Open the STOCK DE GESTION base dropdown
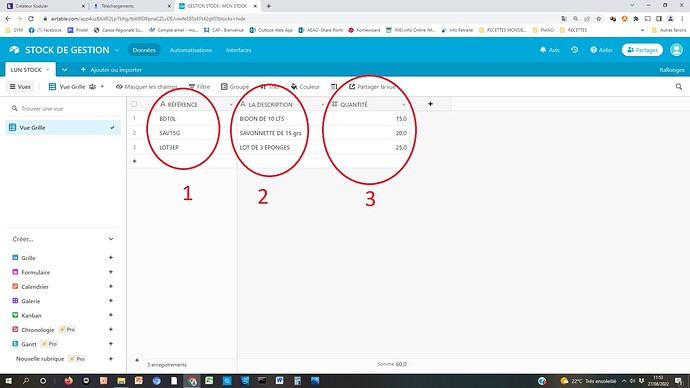Image resolution: width=690 pixels, height=388 pixels. tap(117, 50)
